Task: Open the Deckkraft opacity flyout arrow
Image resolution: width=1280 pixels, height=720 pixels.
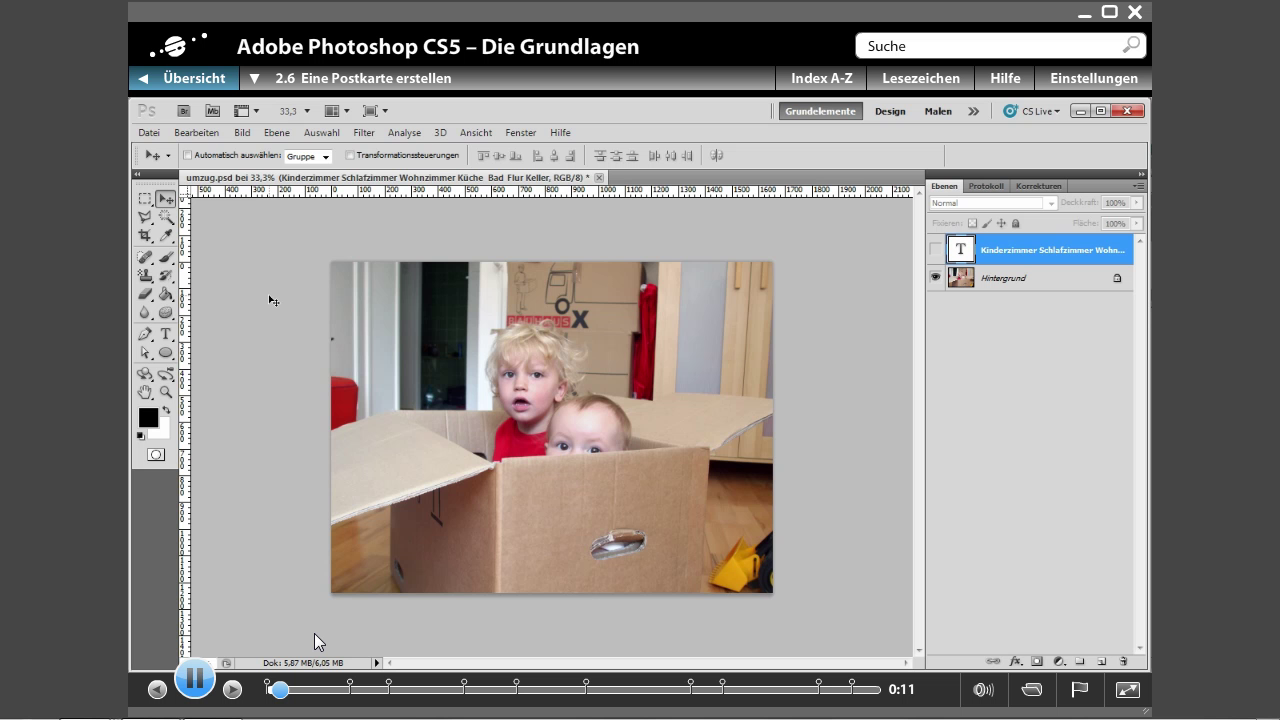Action: 1137,203
